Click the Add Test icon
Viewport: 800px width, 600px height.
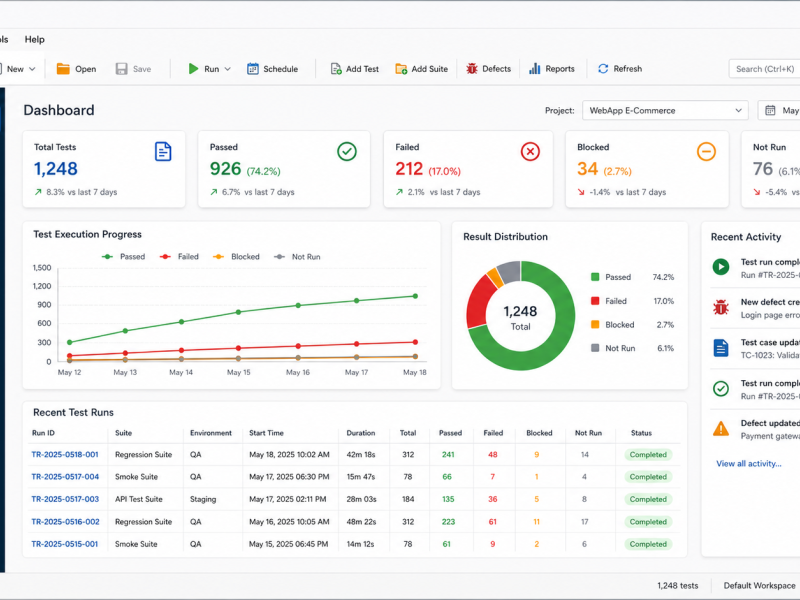point(336,69)
